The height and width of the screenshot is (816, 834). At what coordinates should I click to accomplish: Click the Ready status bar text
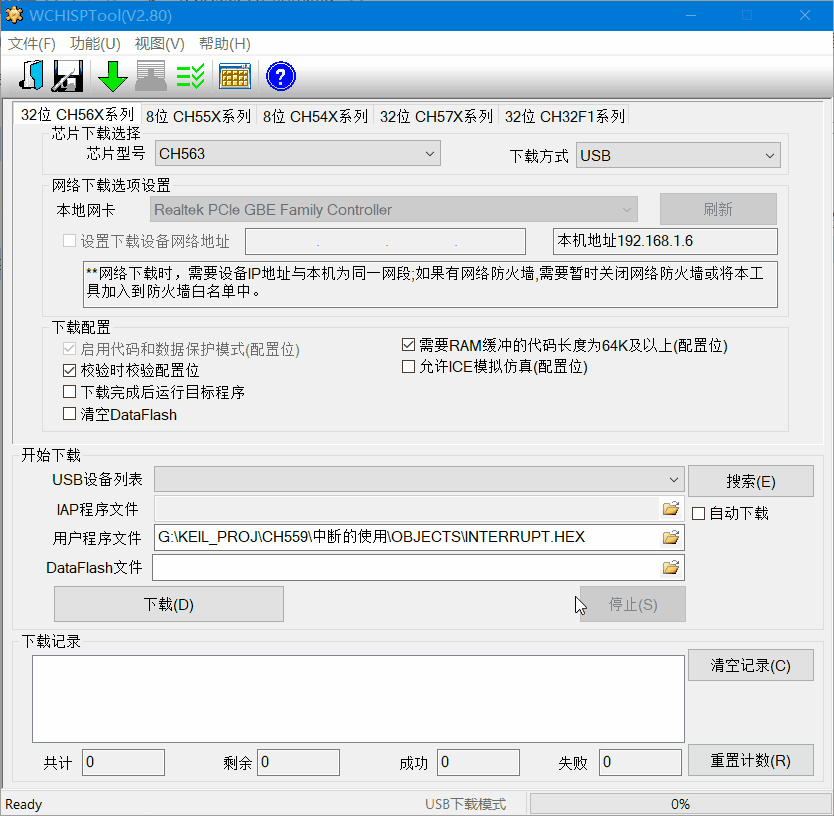coord(23,804)
